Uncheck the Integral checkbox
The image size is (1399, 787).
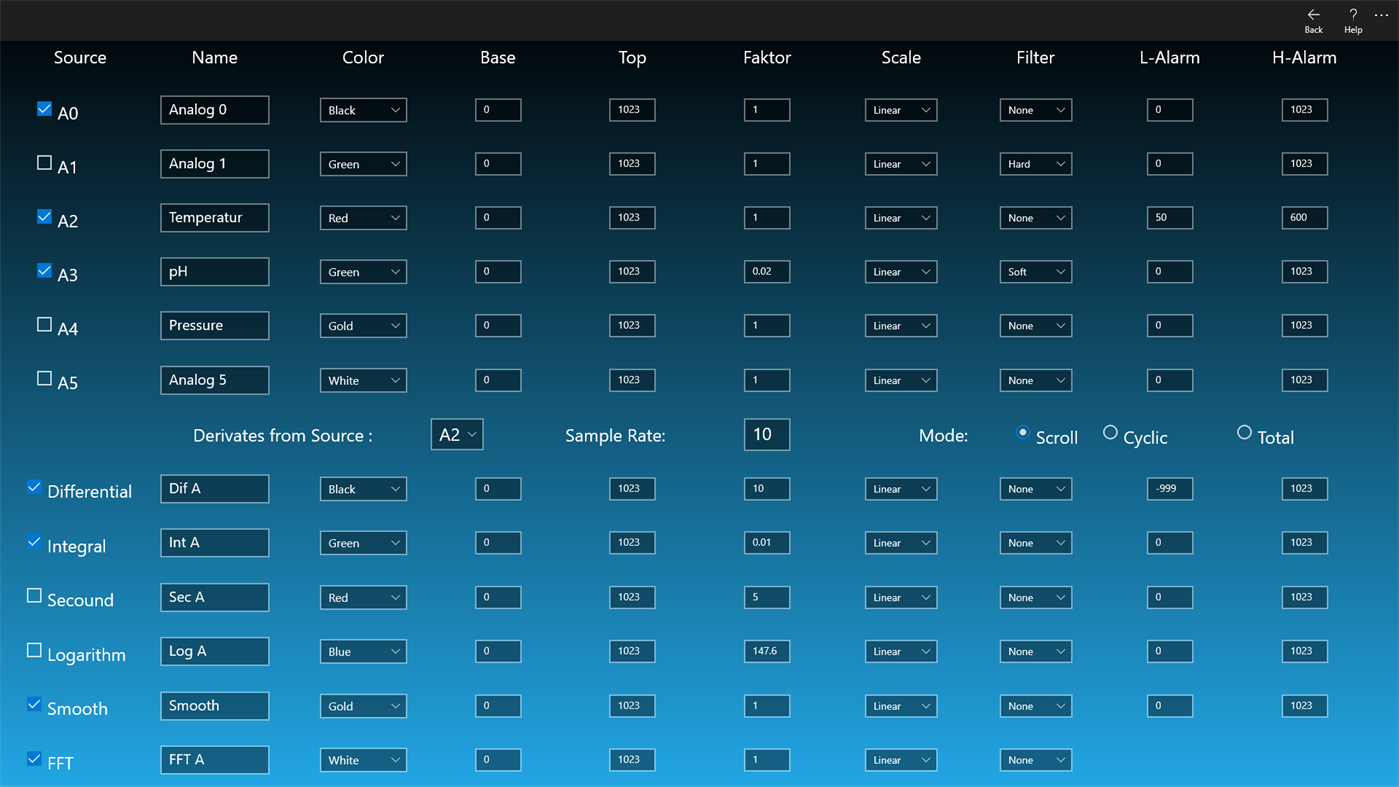(34, 542)
